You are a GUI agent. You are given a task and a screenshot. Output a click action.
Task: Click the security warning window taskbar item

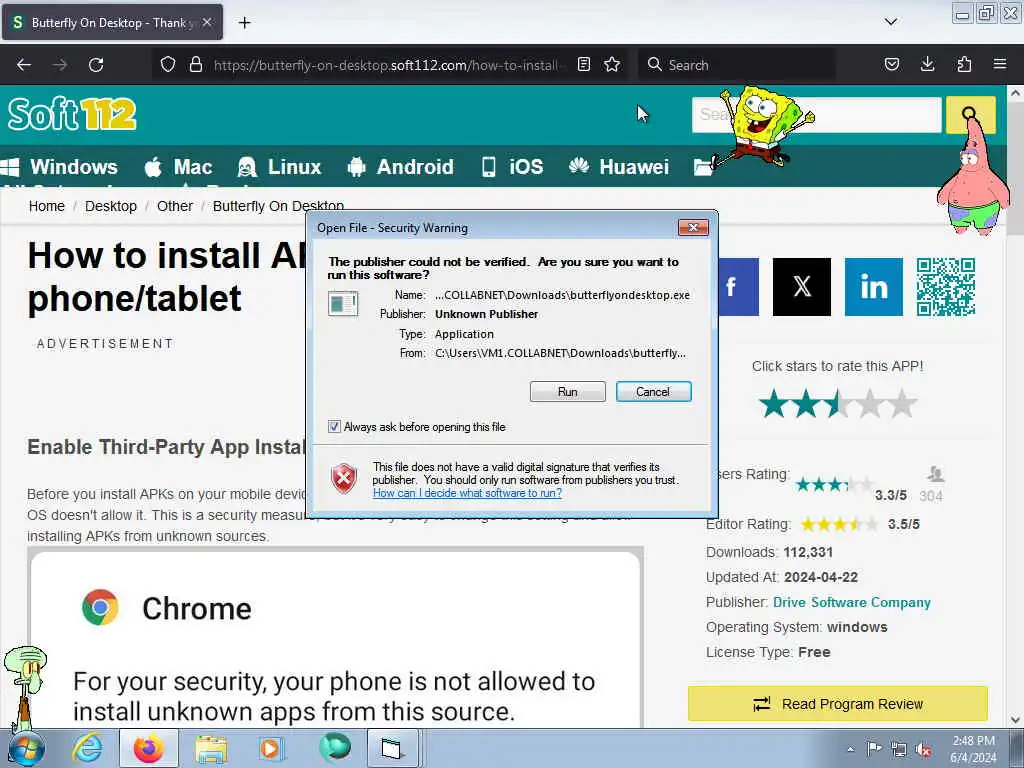[392, 749]
